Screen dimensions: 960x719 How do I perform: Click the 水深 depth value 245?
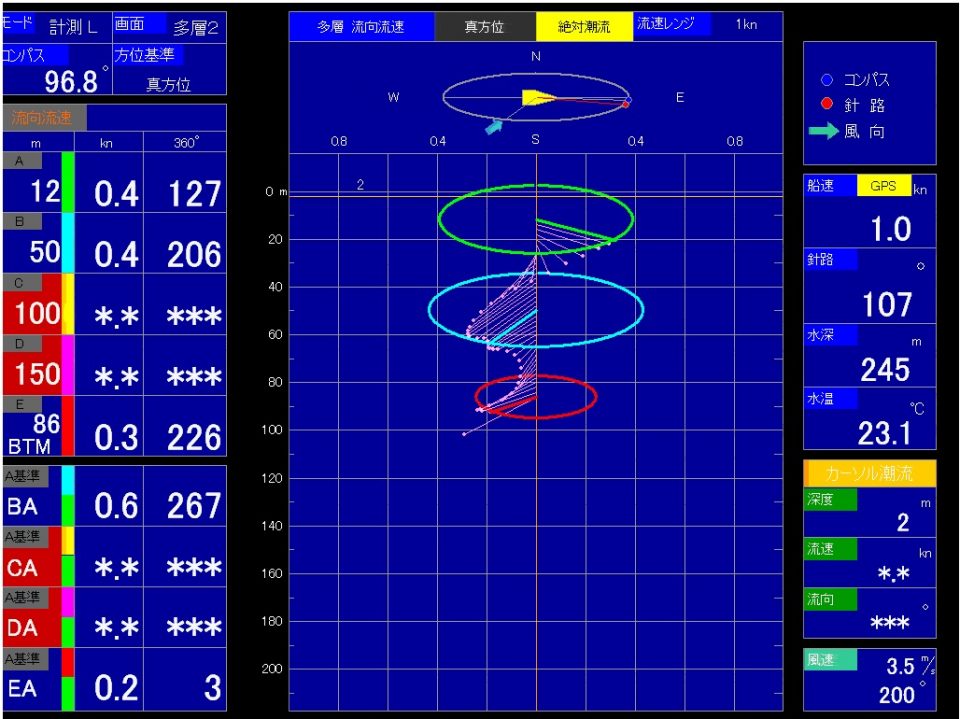click(x=885, y=369)
